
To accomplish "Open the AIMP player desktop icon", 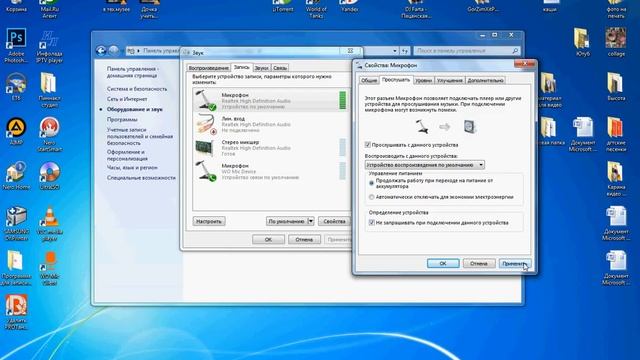I will tap(16, 131).
